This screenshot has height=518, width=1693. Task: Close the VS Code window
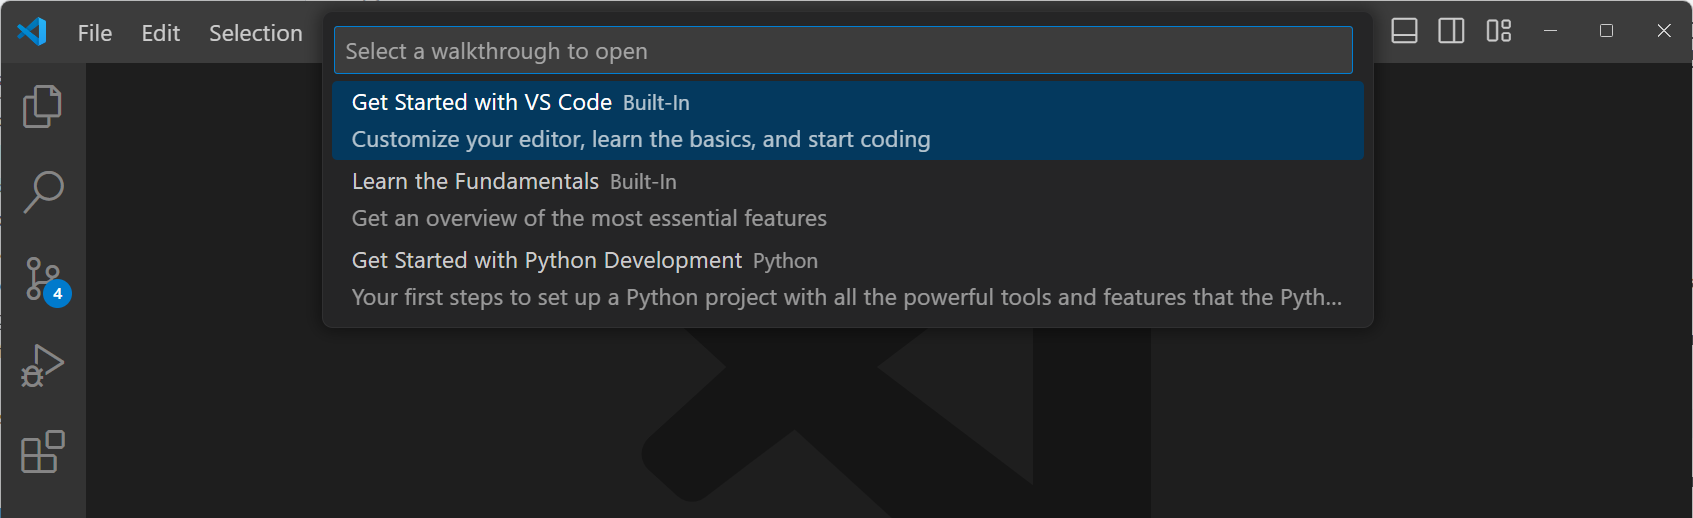(1663, 31)
